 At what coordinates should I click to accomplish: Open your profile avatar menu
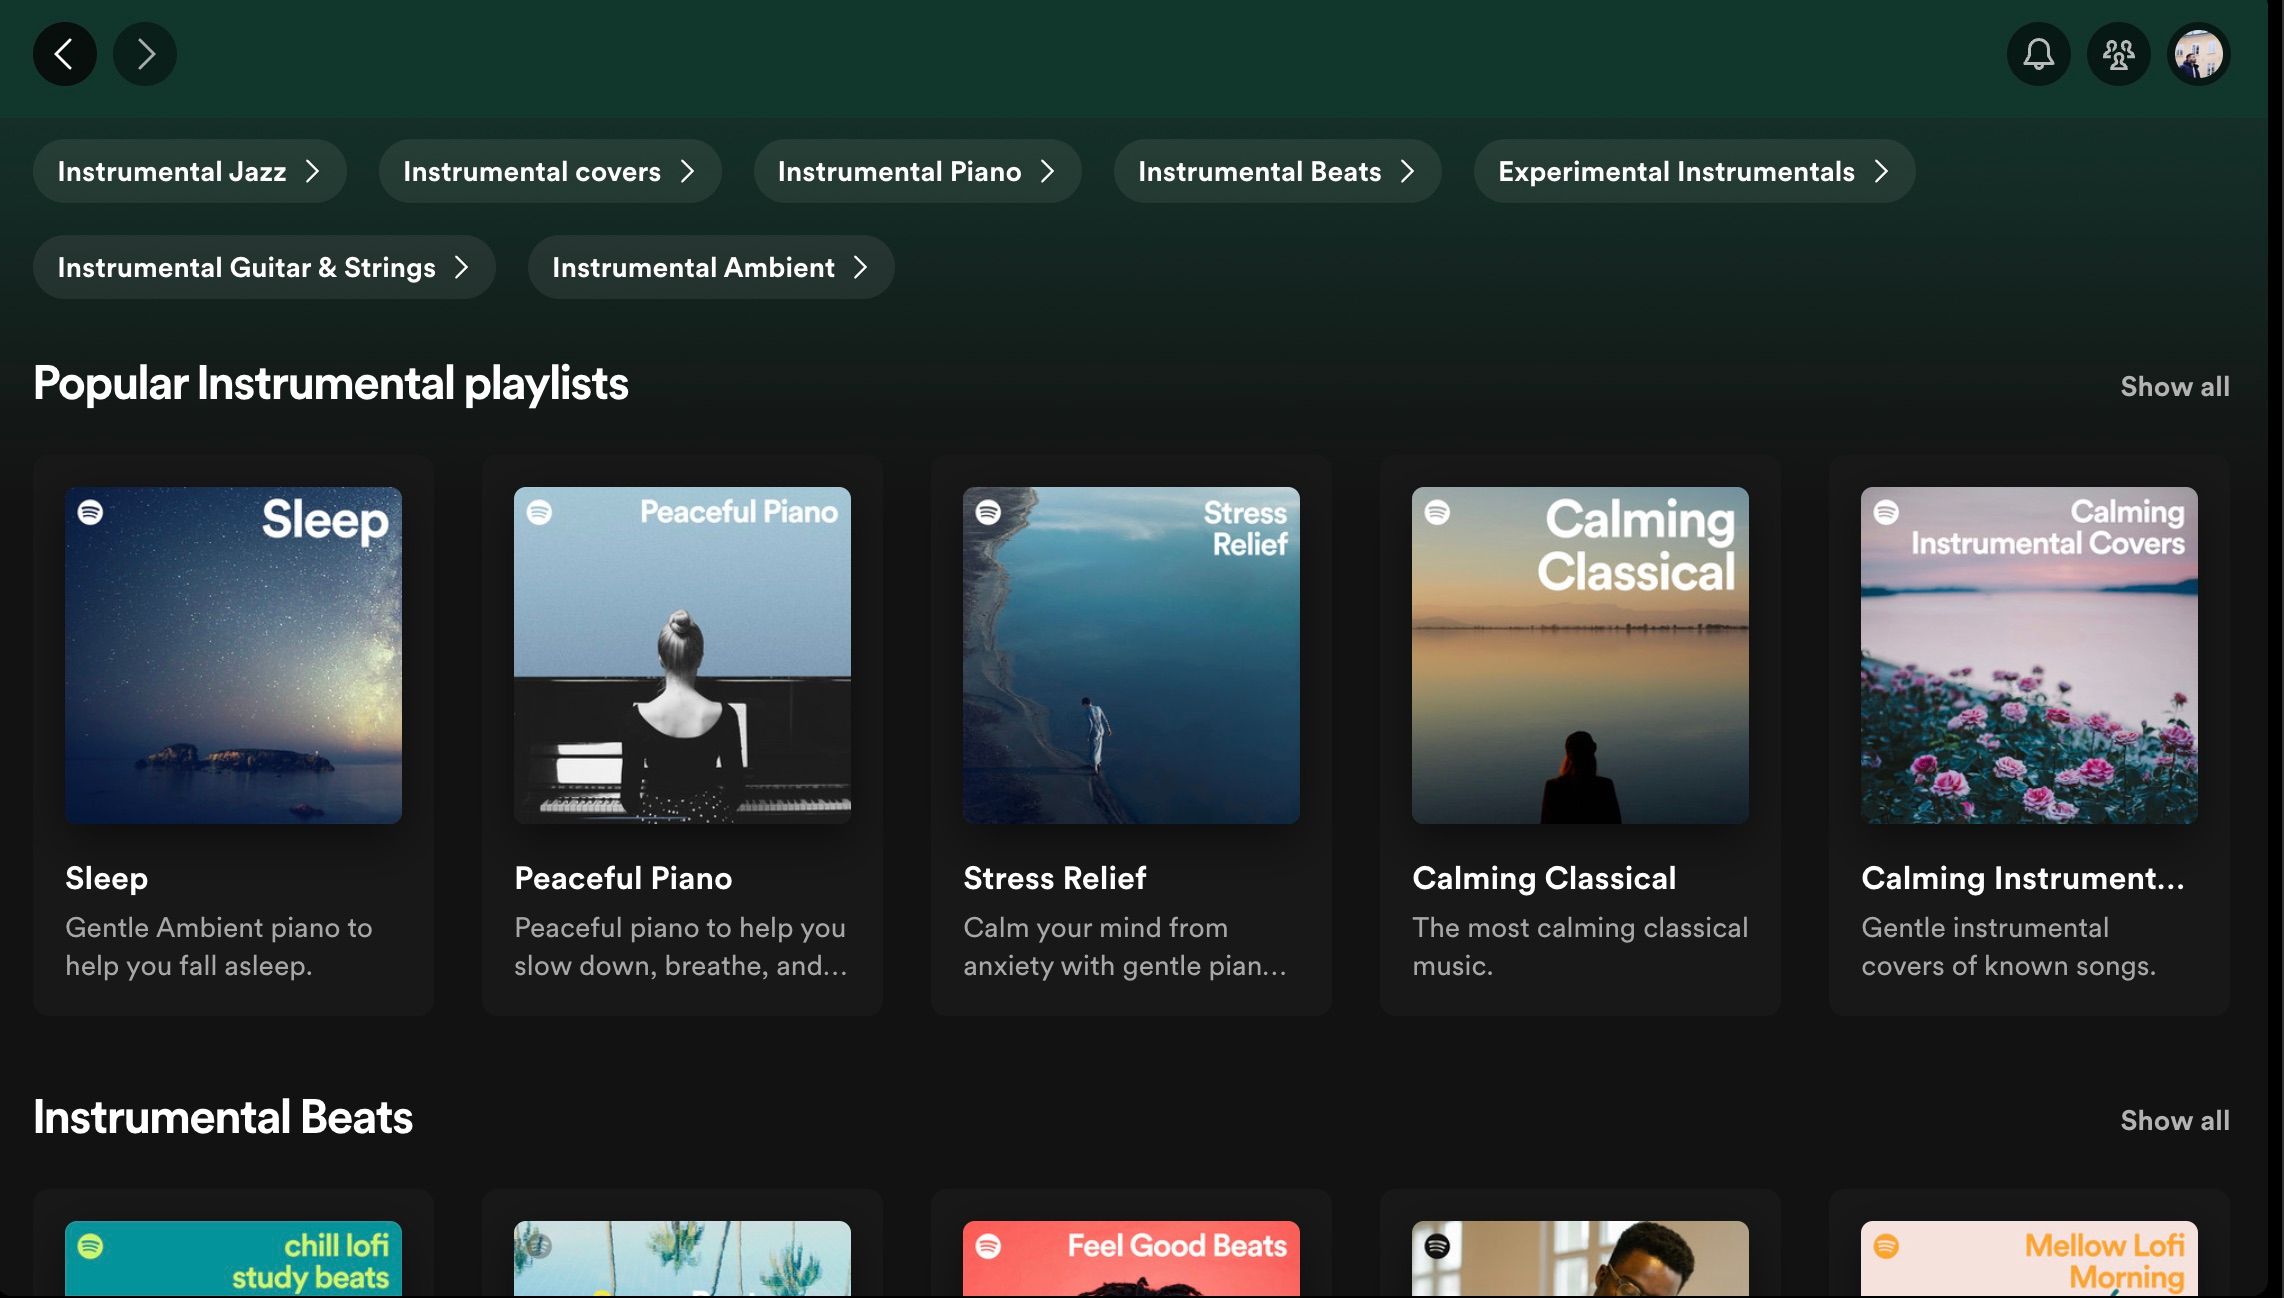coord(2199,54)
